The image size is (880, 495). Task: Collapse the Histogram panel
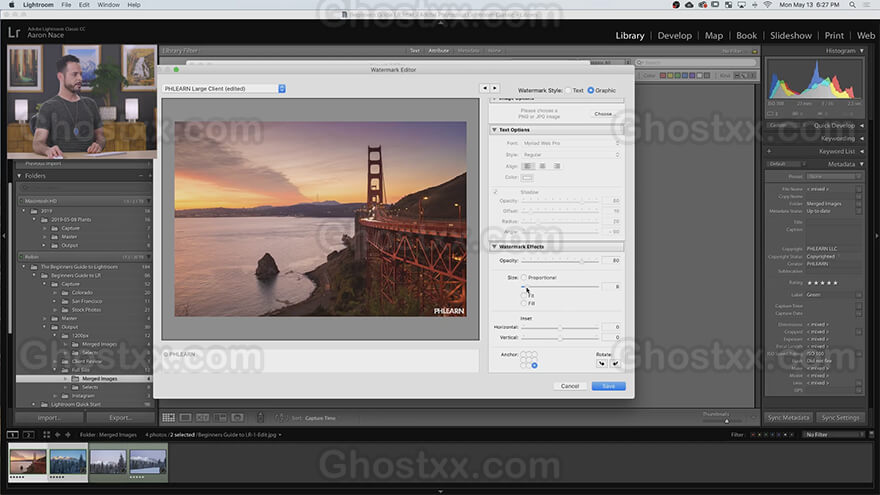pyautogui.click(x=862, y=51)
